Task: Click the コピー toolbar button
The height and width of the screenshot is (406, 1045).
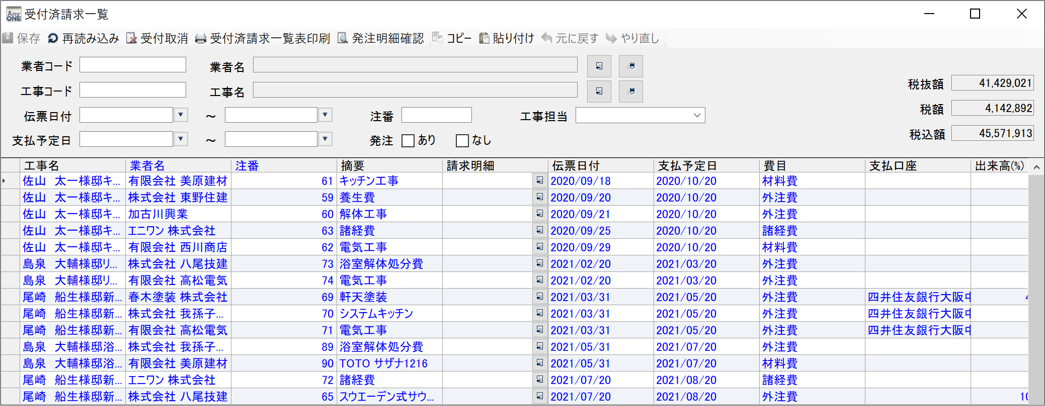Action: tap(453, 39)
